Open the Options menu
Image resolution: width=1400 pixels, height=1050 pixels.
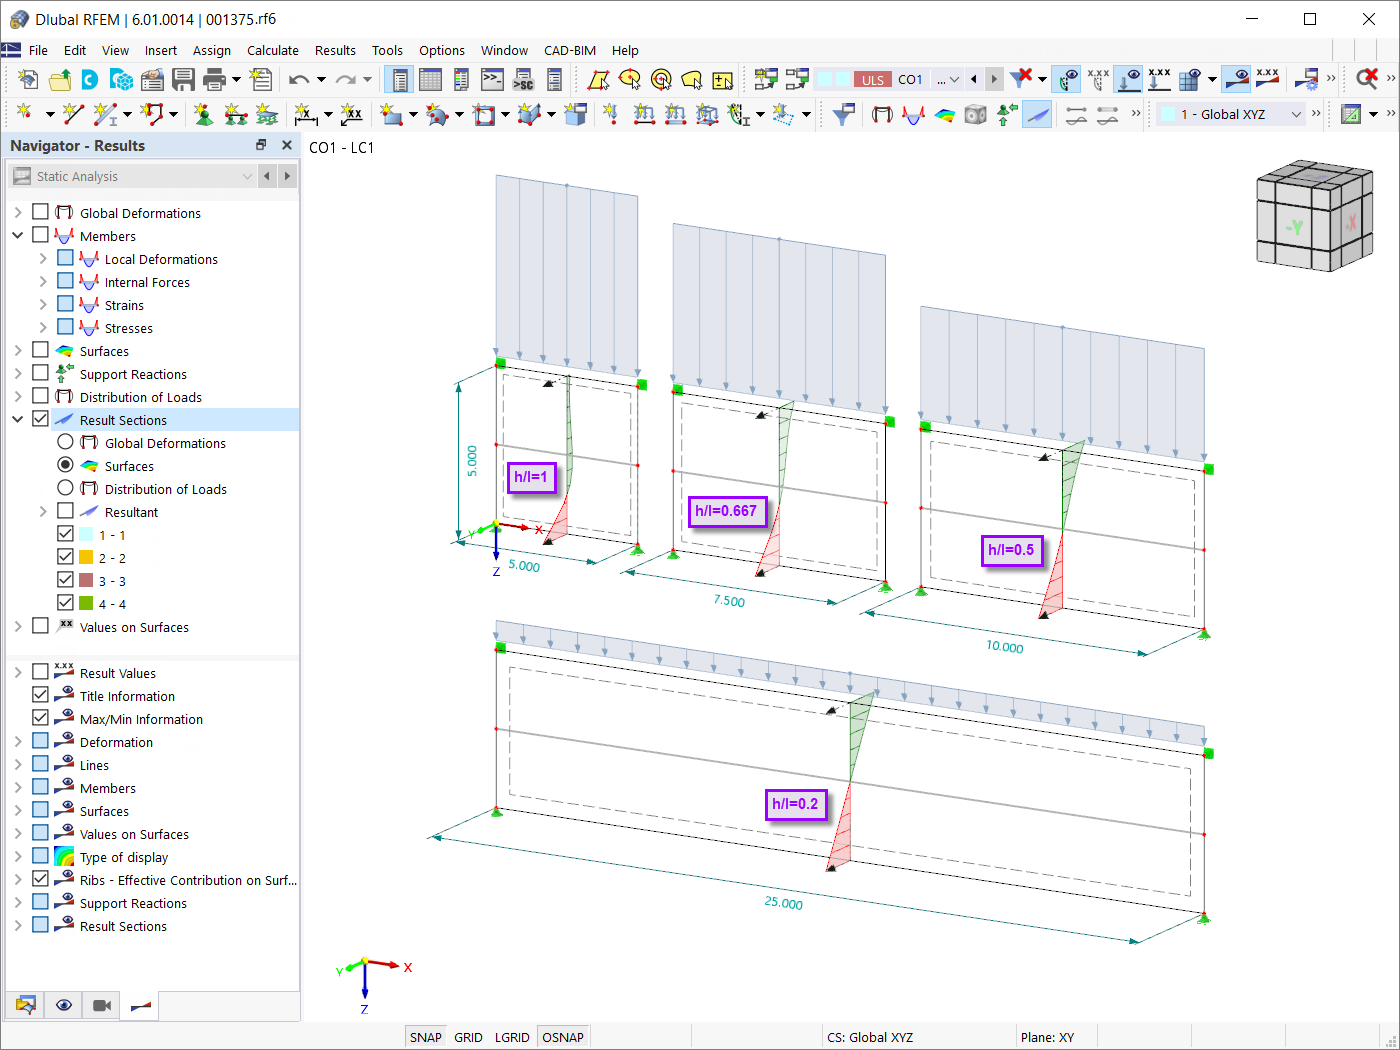[x=442, y=50]
